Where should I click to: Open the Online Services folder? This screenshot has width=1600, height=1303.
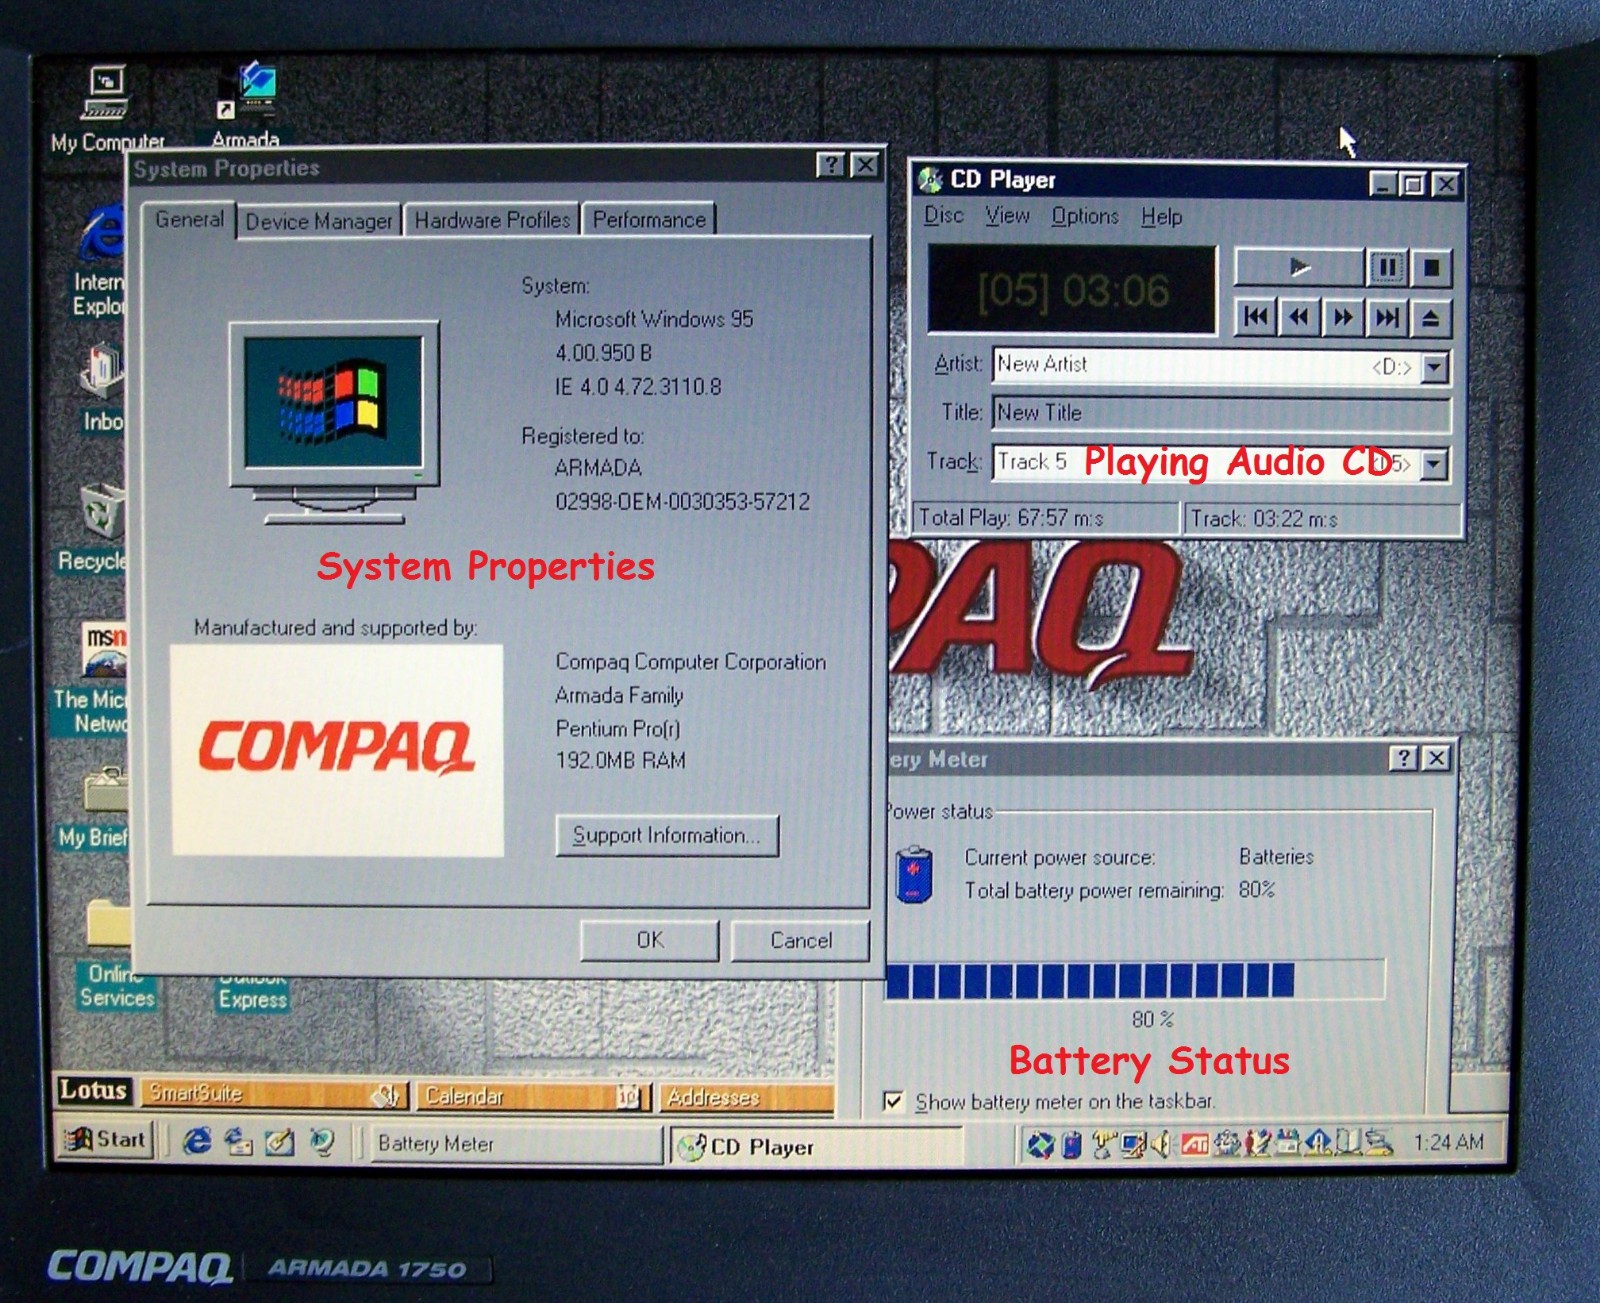(114, 953)
